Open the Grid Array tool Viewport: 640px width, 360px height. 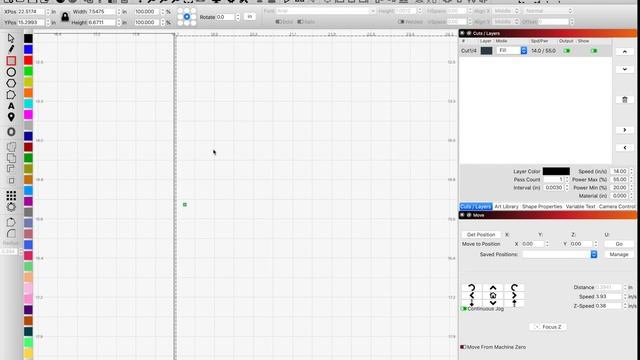click(11, 196)
